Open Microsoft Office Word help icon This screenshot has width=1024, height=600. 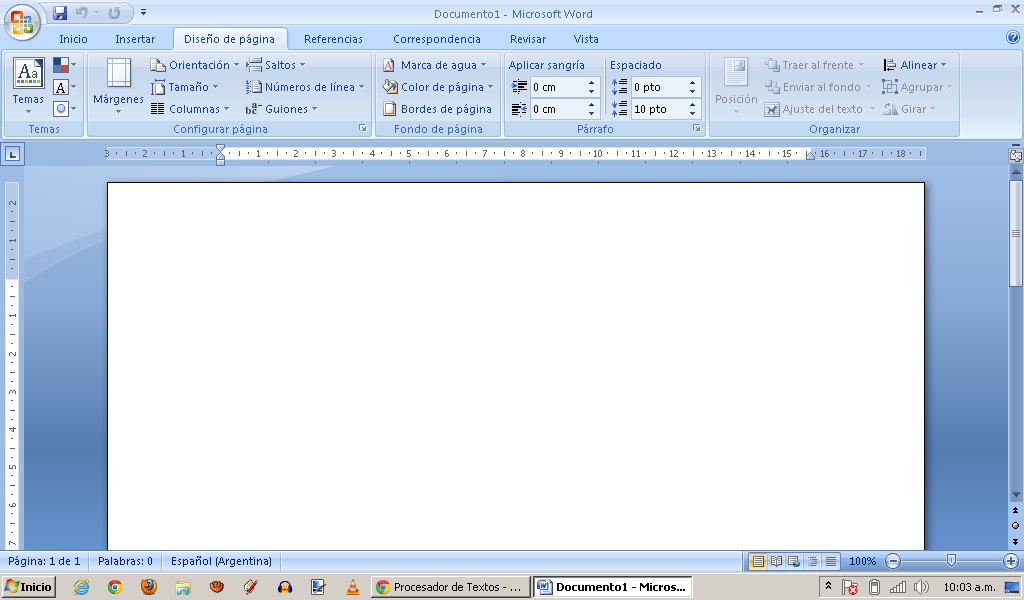click(1012, 38)
